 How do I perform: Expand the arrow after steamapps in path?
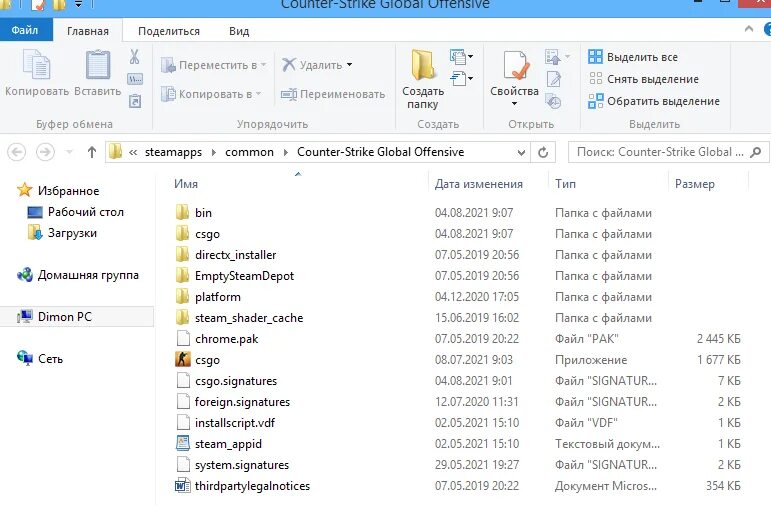(x=213, y=152)
